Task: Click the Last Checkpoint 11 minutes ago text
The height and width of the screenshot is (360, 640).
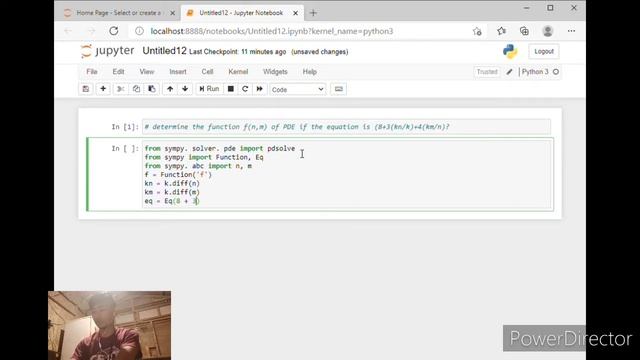Action: (x=238, y=52)
